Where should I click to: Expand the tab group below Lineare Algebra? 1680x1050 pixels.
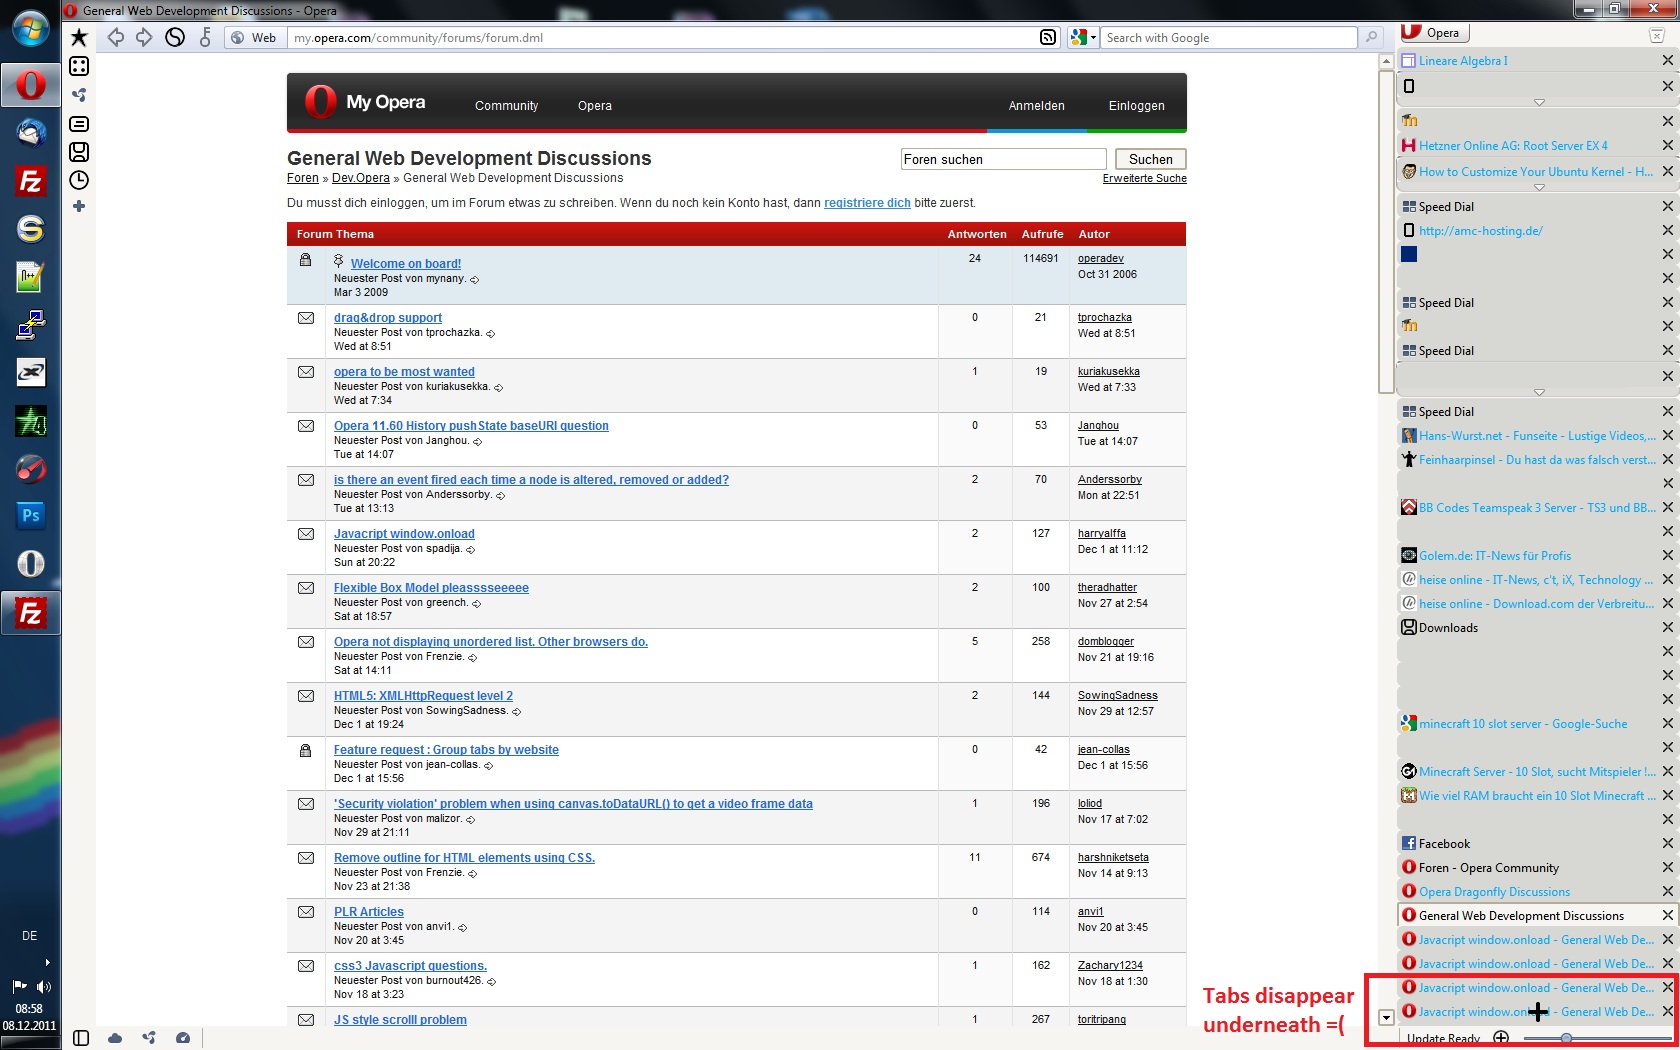(x=1539, y=103)
